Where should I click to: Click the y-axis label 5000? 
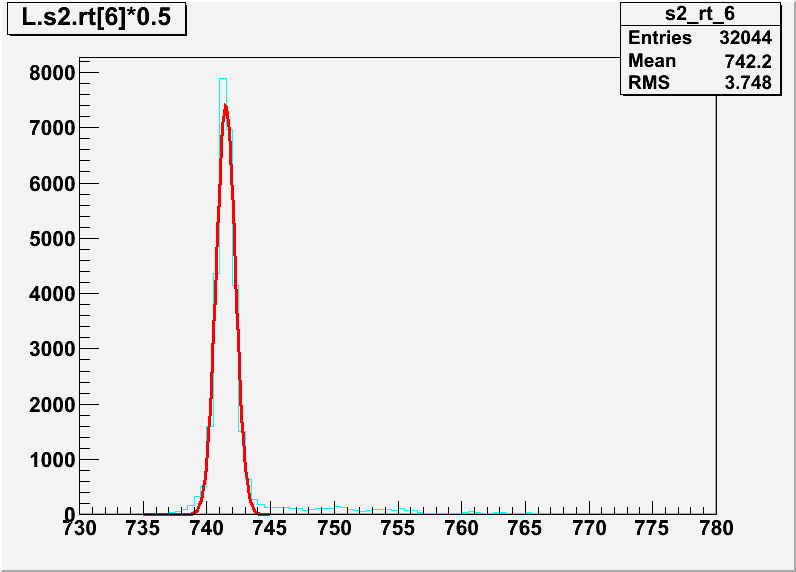pyautogui.click(x=52, y=239)
